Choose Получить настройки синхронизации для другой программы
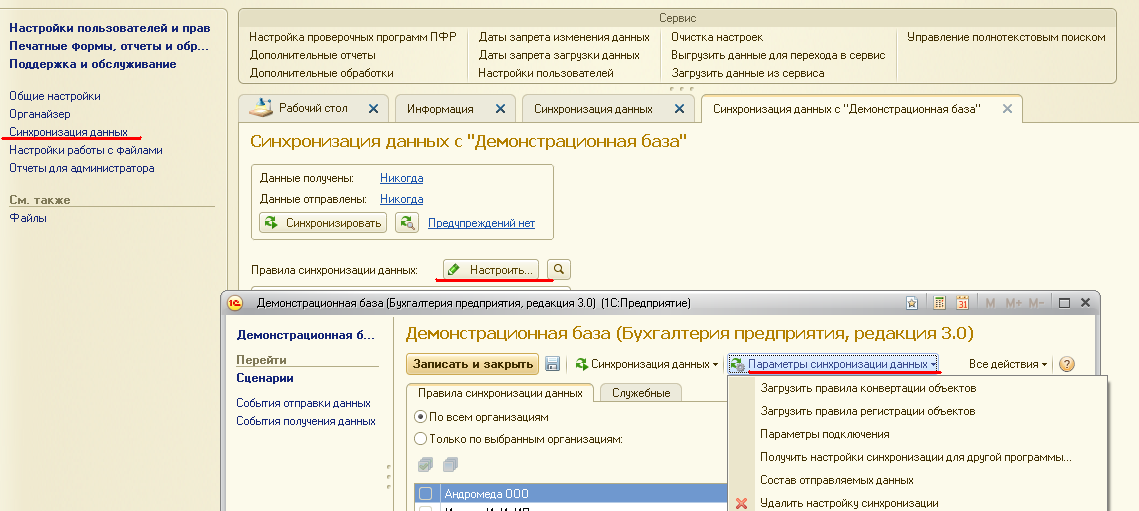1139x511 pixels. click(916, 458)
